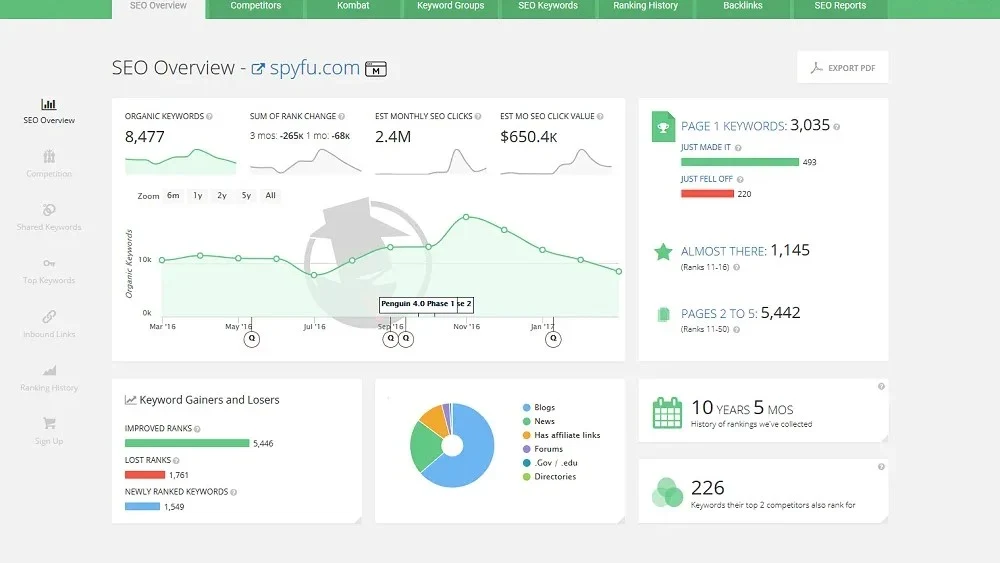Click the Penguin 4.0 Phase 1 event label
Viewport: 1000px width, 563px height.
click(x=418, y=304)
